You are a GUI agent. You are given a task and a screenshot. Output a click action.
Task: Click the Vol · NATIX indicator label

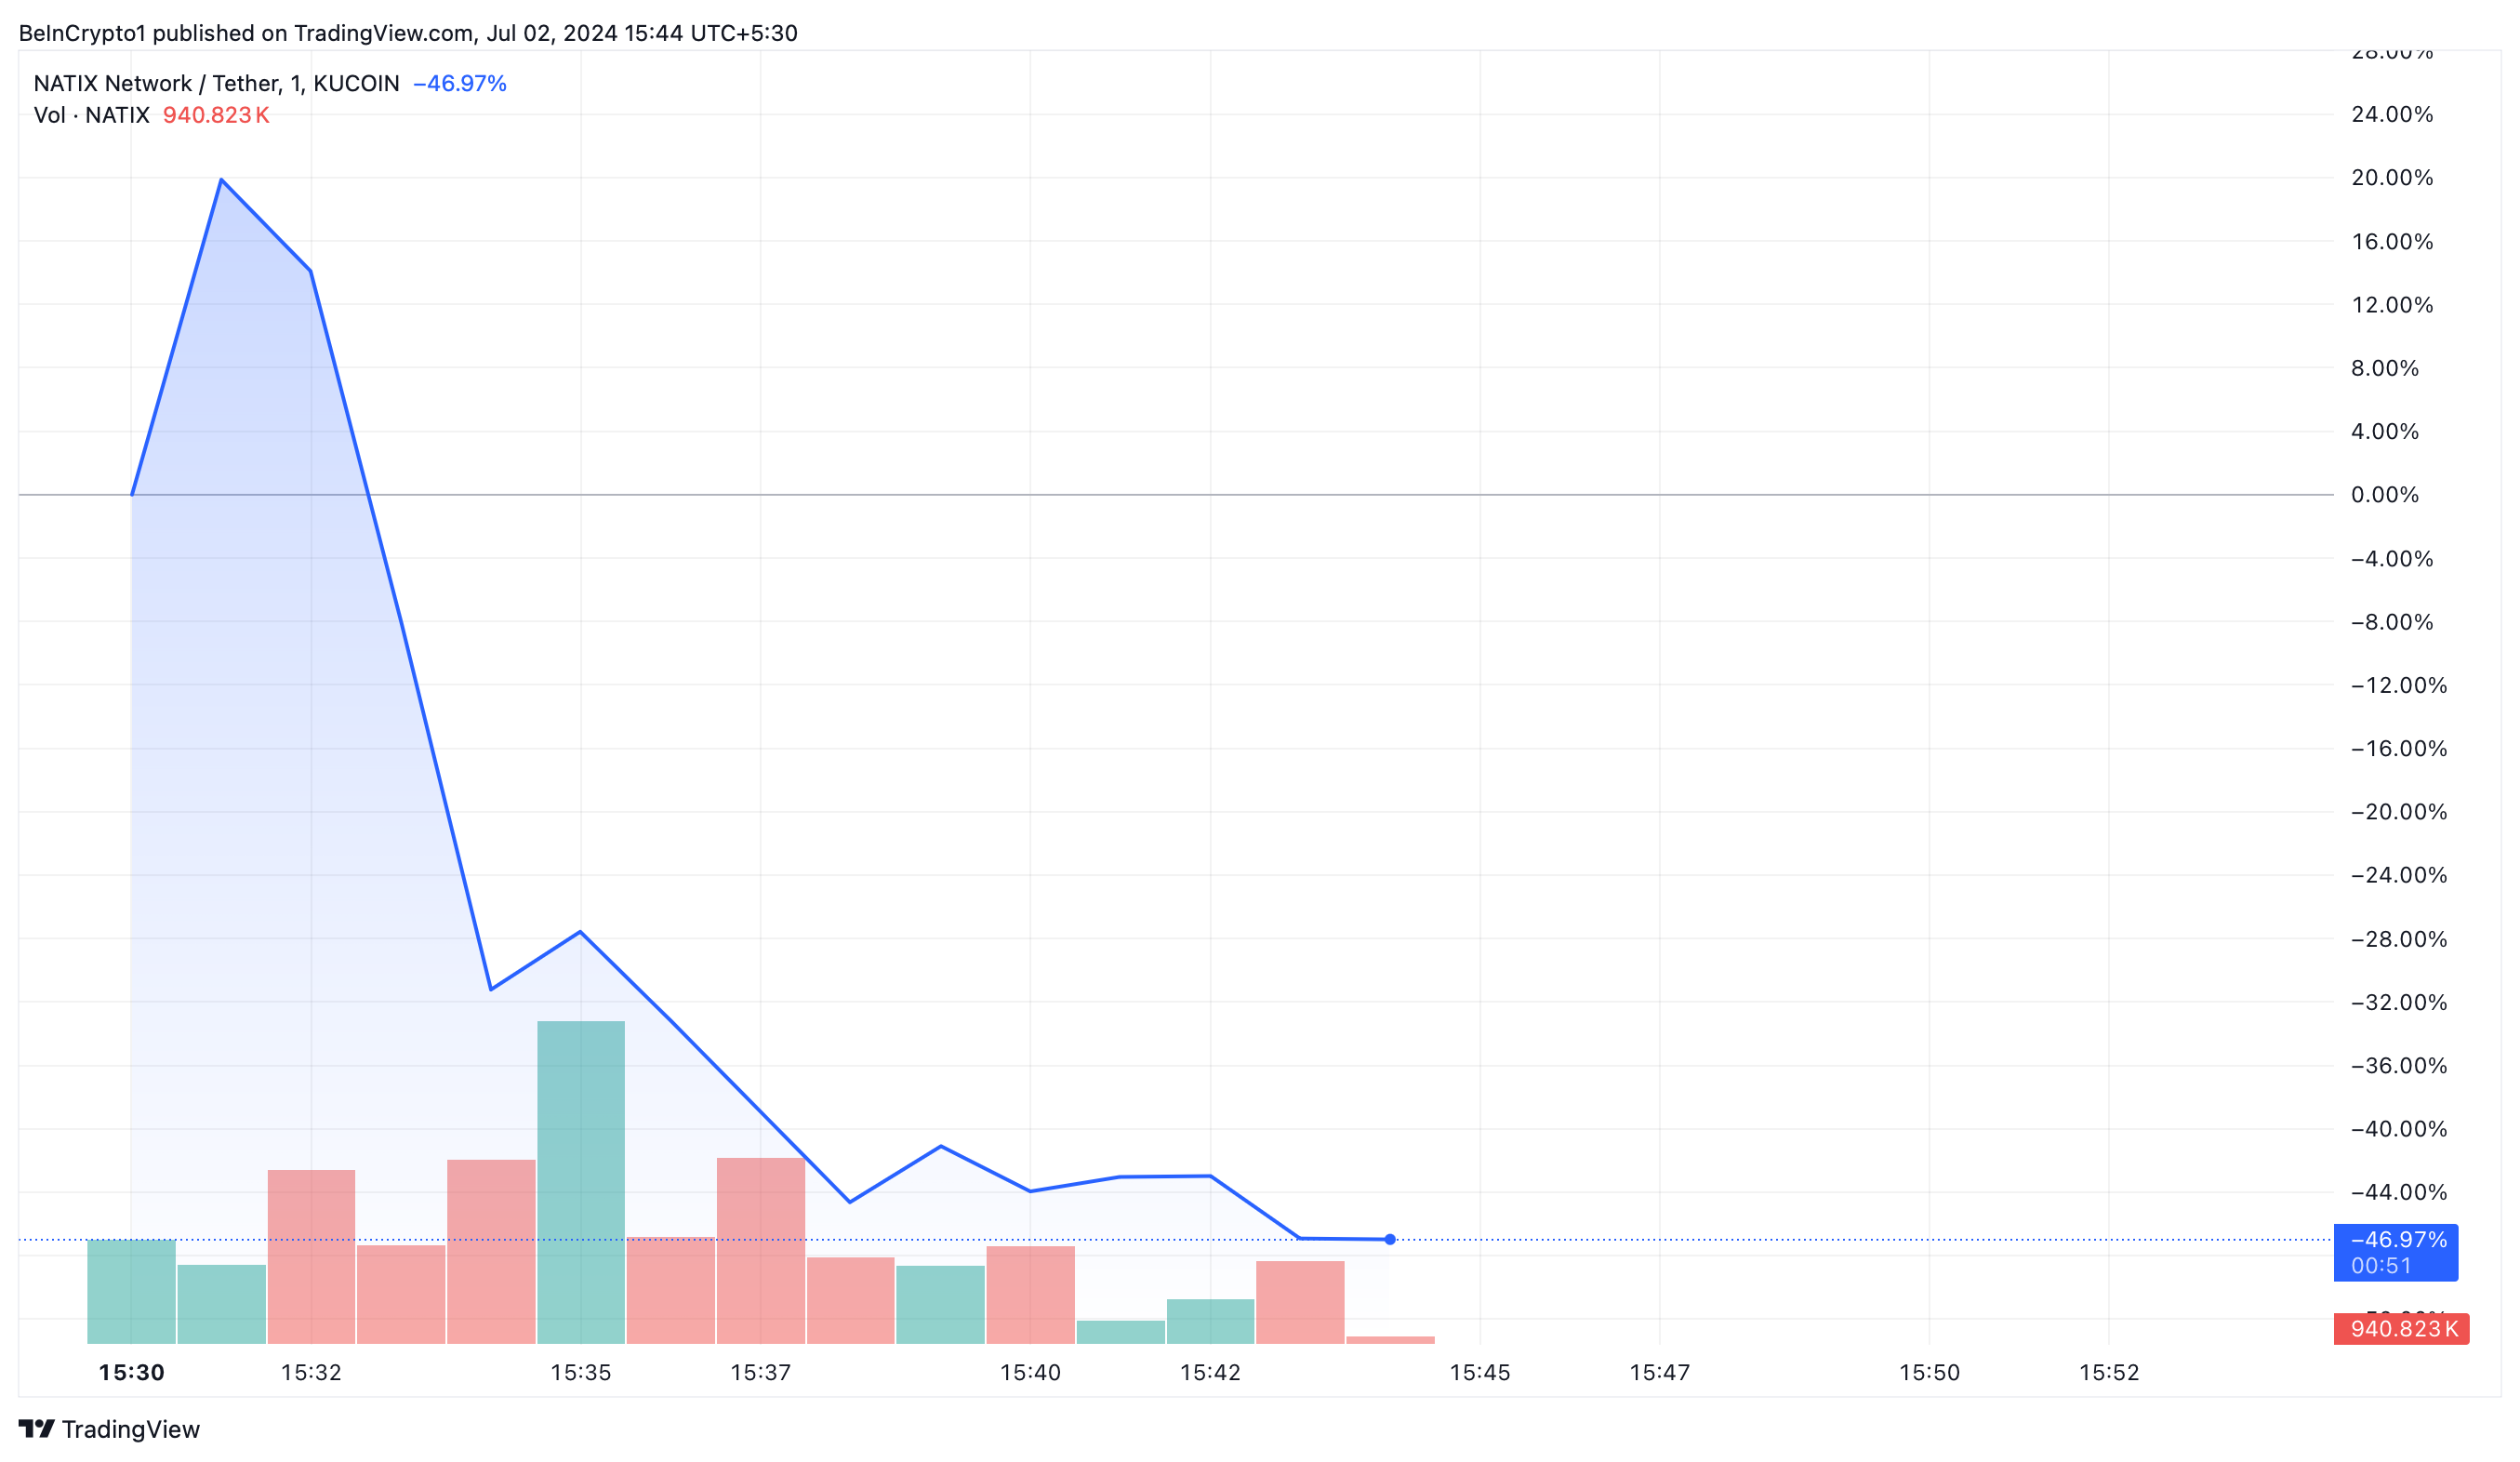coord(91,115)
